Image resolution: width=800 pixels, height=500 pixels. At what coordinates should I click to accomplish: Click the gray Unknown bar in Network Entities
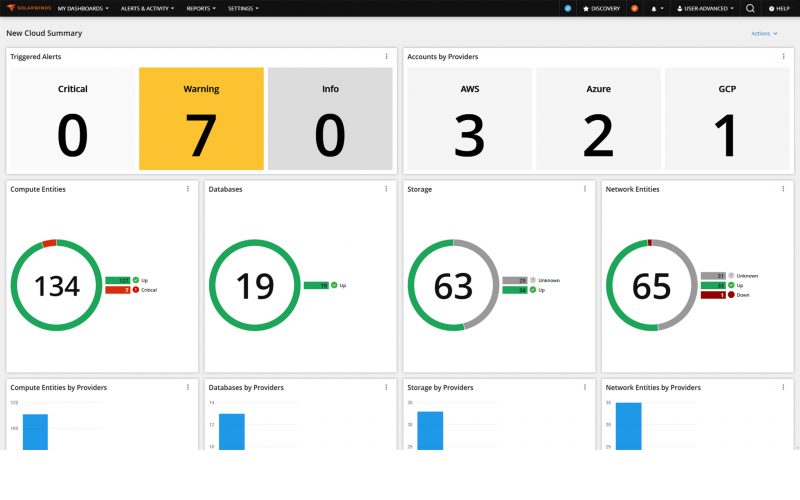pyautogui.click(x=713, y=276)
